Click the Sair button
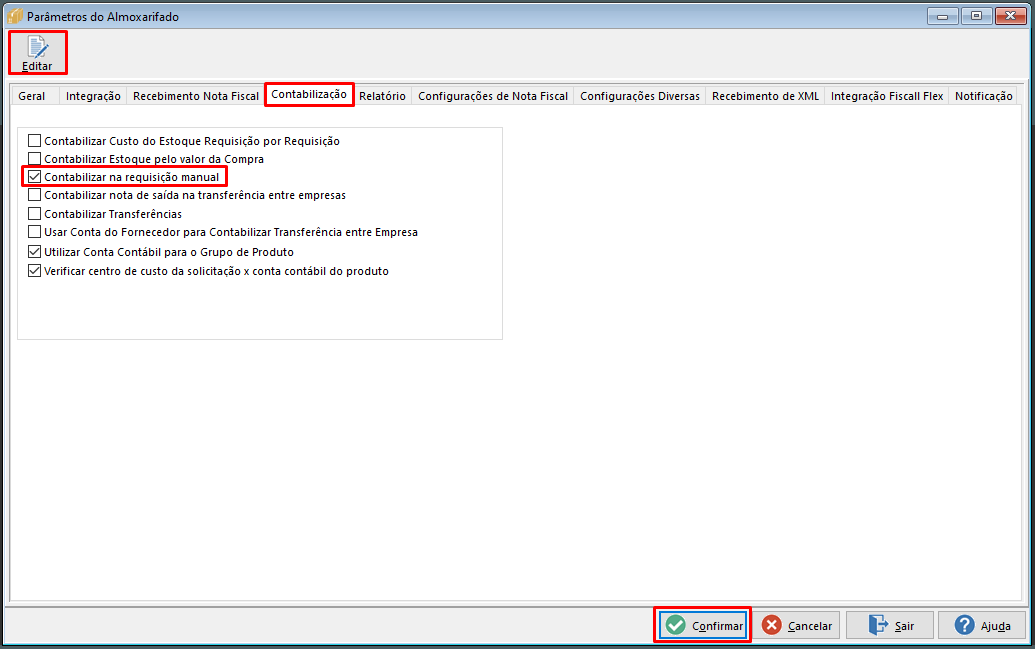This screenshot has width=1035, height=649. [890, 625]
